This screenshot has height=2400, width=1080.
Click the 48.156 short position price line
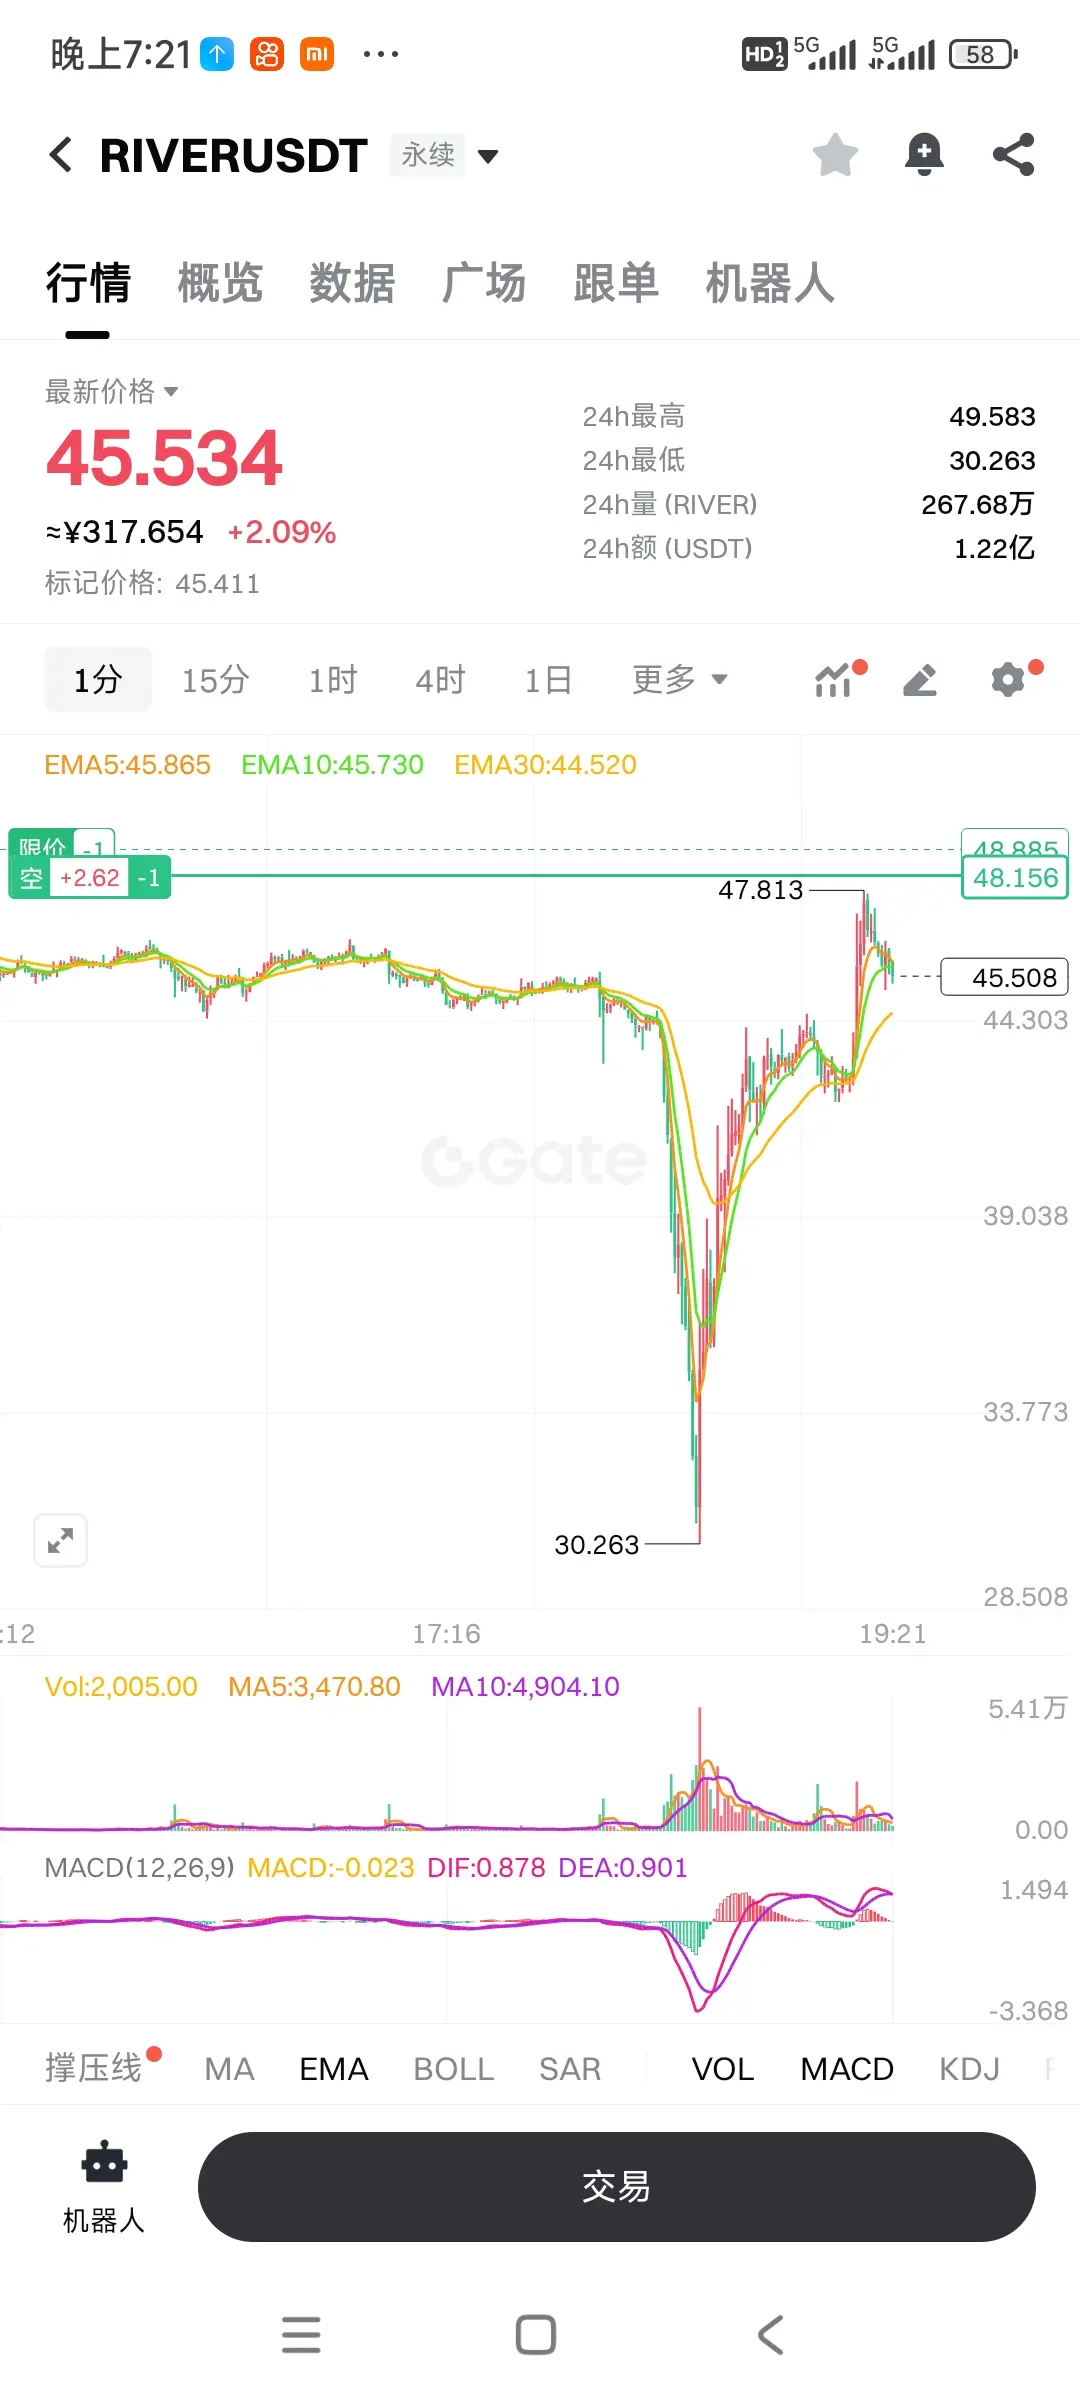(1015, 878)
